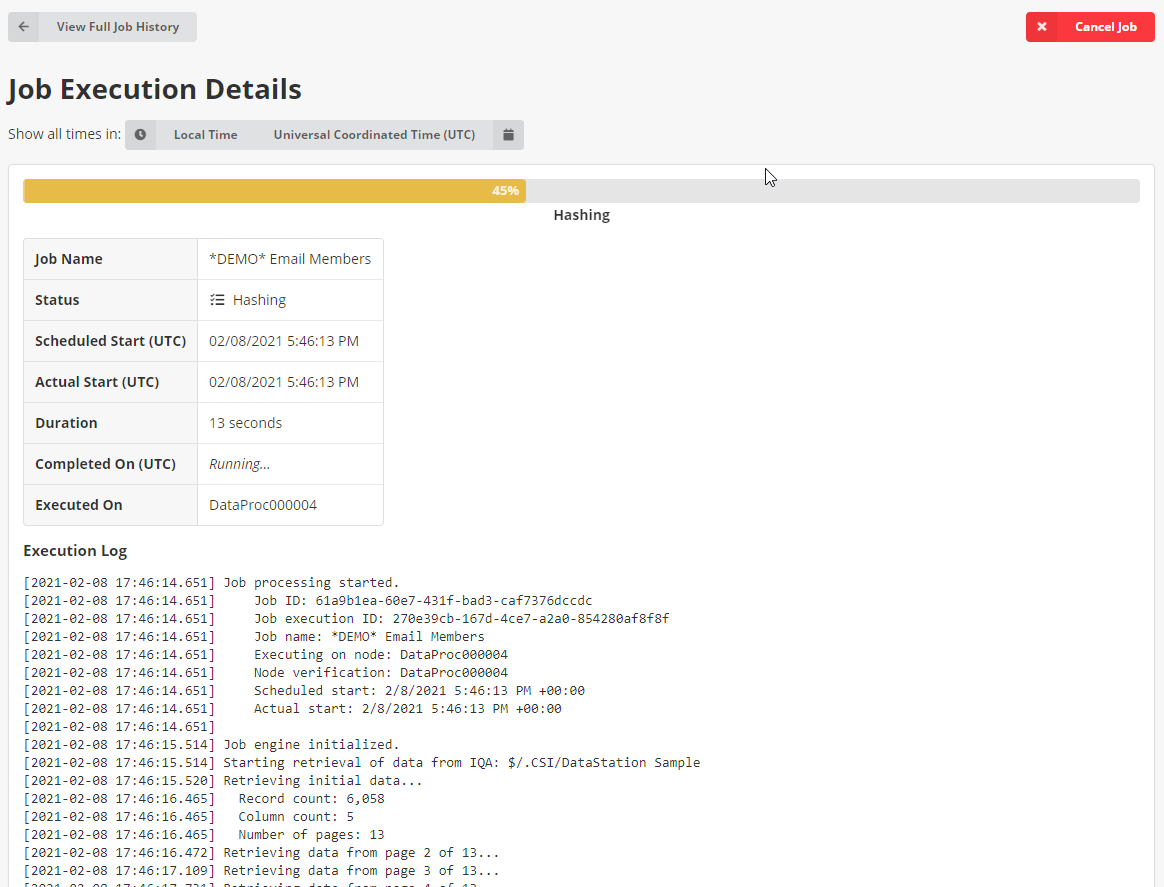This screenshot has height=887, width=1164.
Task: Click the Execution Log heading
Action: coord(75,551)
